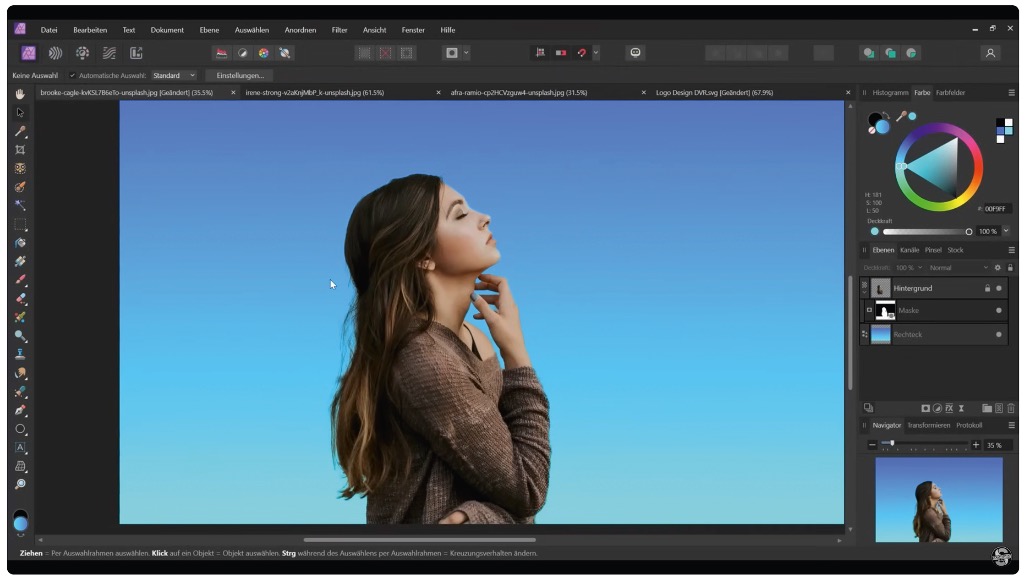Image resolution: width=1025 pixels, height=580 pixels.
Task: Switch to the Farbfelder tab
Action: [950, 93]
